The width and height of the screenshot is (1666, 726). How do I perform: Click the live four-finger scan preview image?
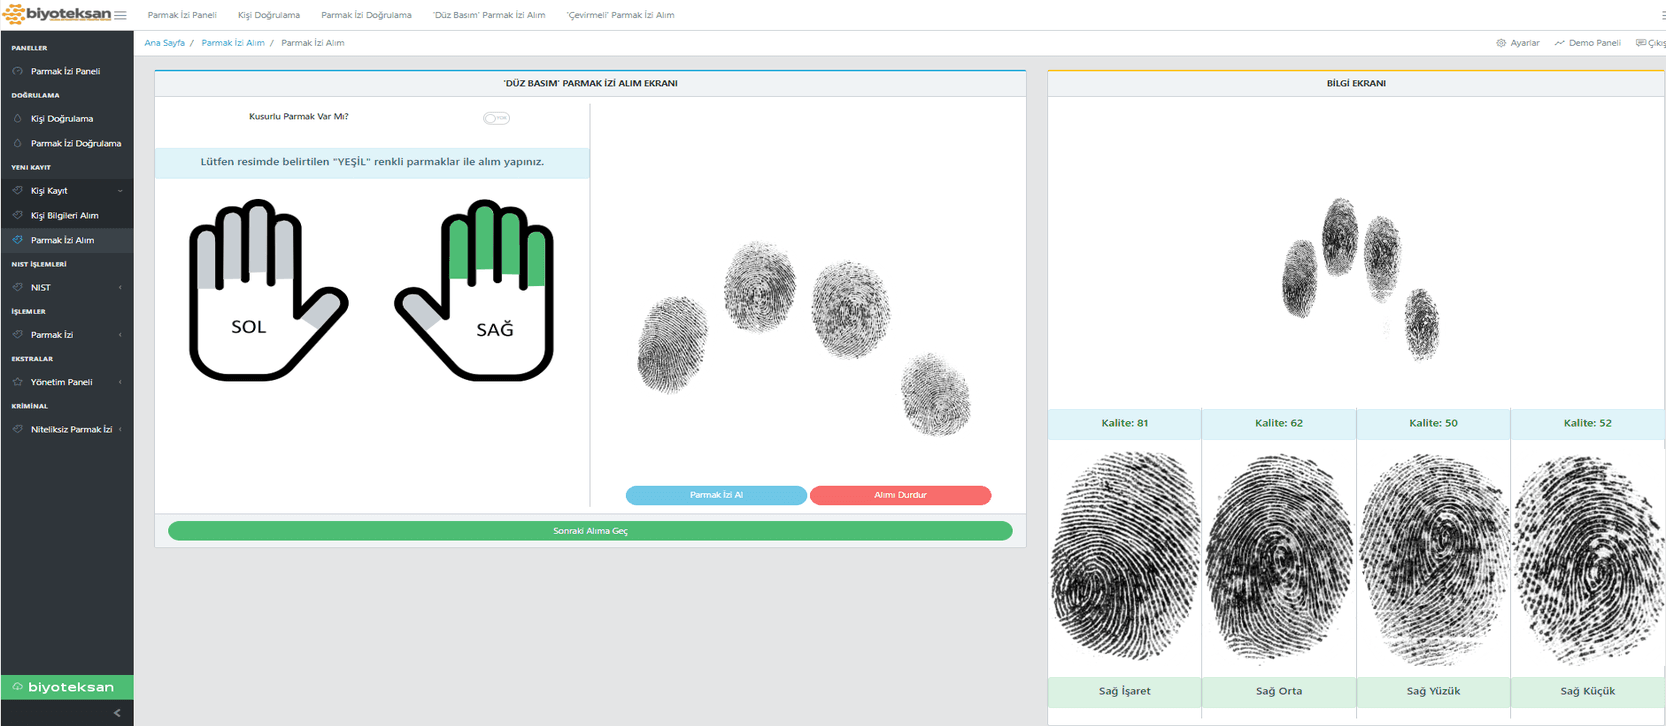[805, 338]
